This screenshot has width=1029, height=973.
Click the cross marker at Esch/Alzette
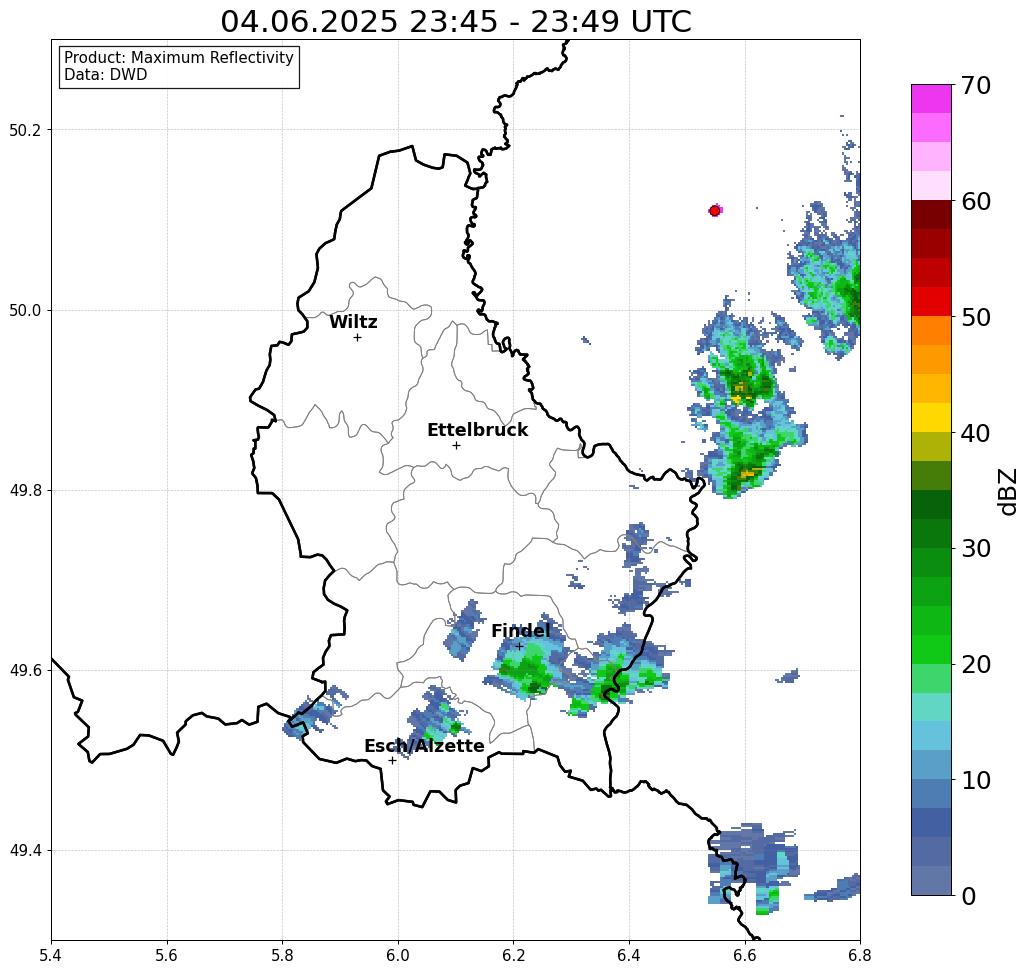point(392,761)
